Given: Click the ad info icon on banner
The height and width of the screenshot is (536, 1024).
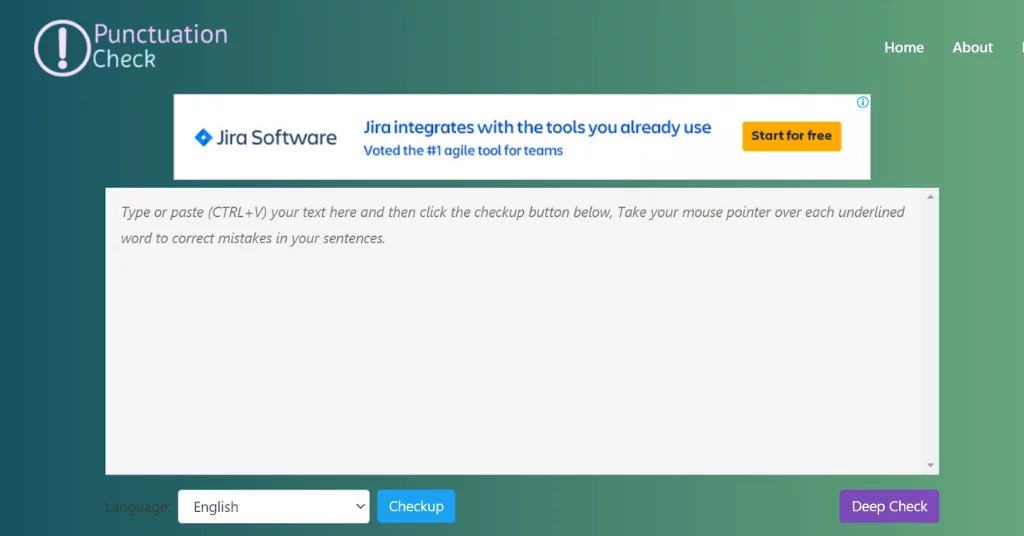Looking at the screenshot, I should click(x=863, y=102).
